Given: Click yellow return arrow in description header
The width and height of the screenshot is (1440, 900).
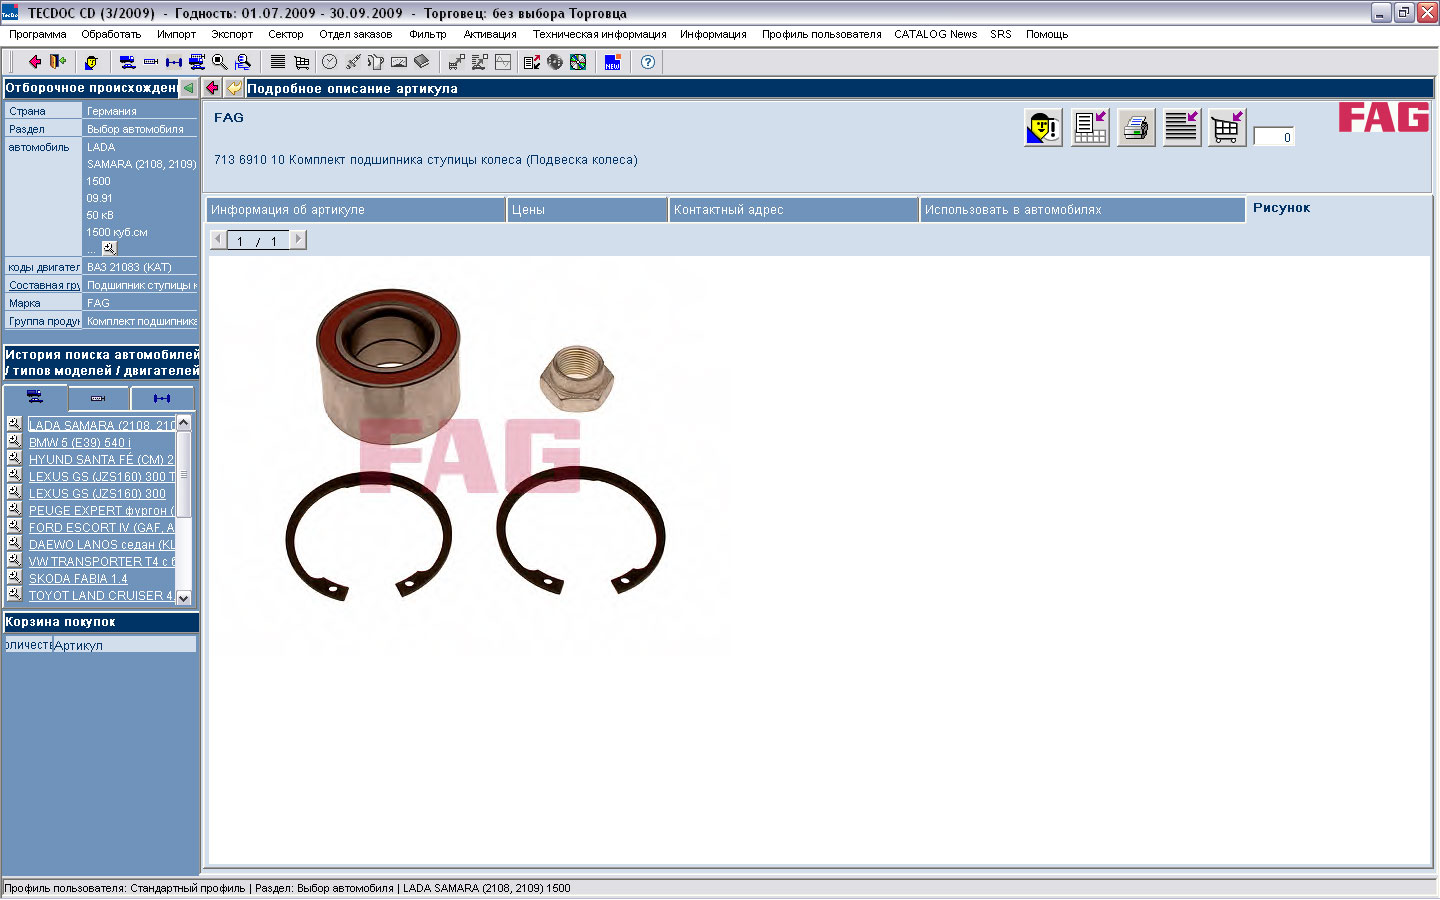Looking at the screenshot, I should click(x=234, y=88).
